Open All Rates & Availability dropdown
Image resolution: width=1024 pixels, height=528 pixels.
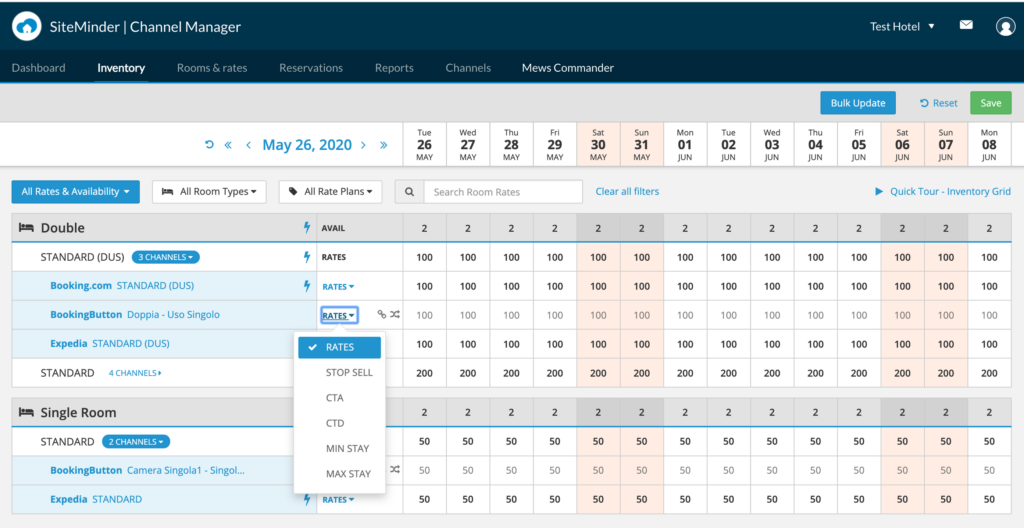pyautogui.click(x=76, y=191)
